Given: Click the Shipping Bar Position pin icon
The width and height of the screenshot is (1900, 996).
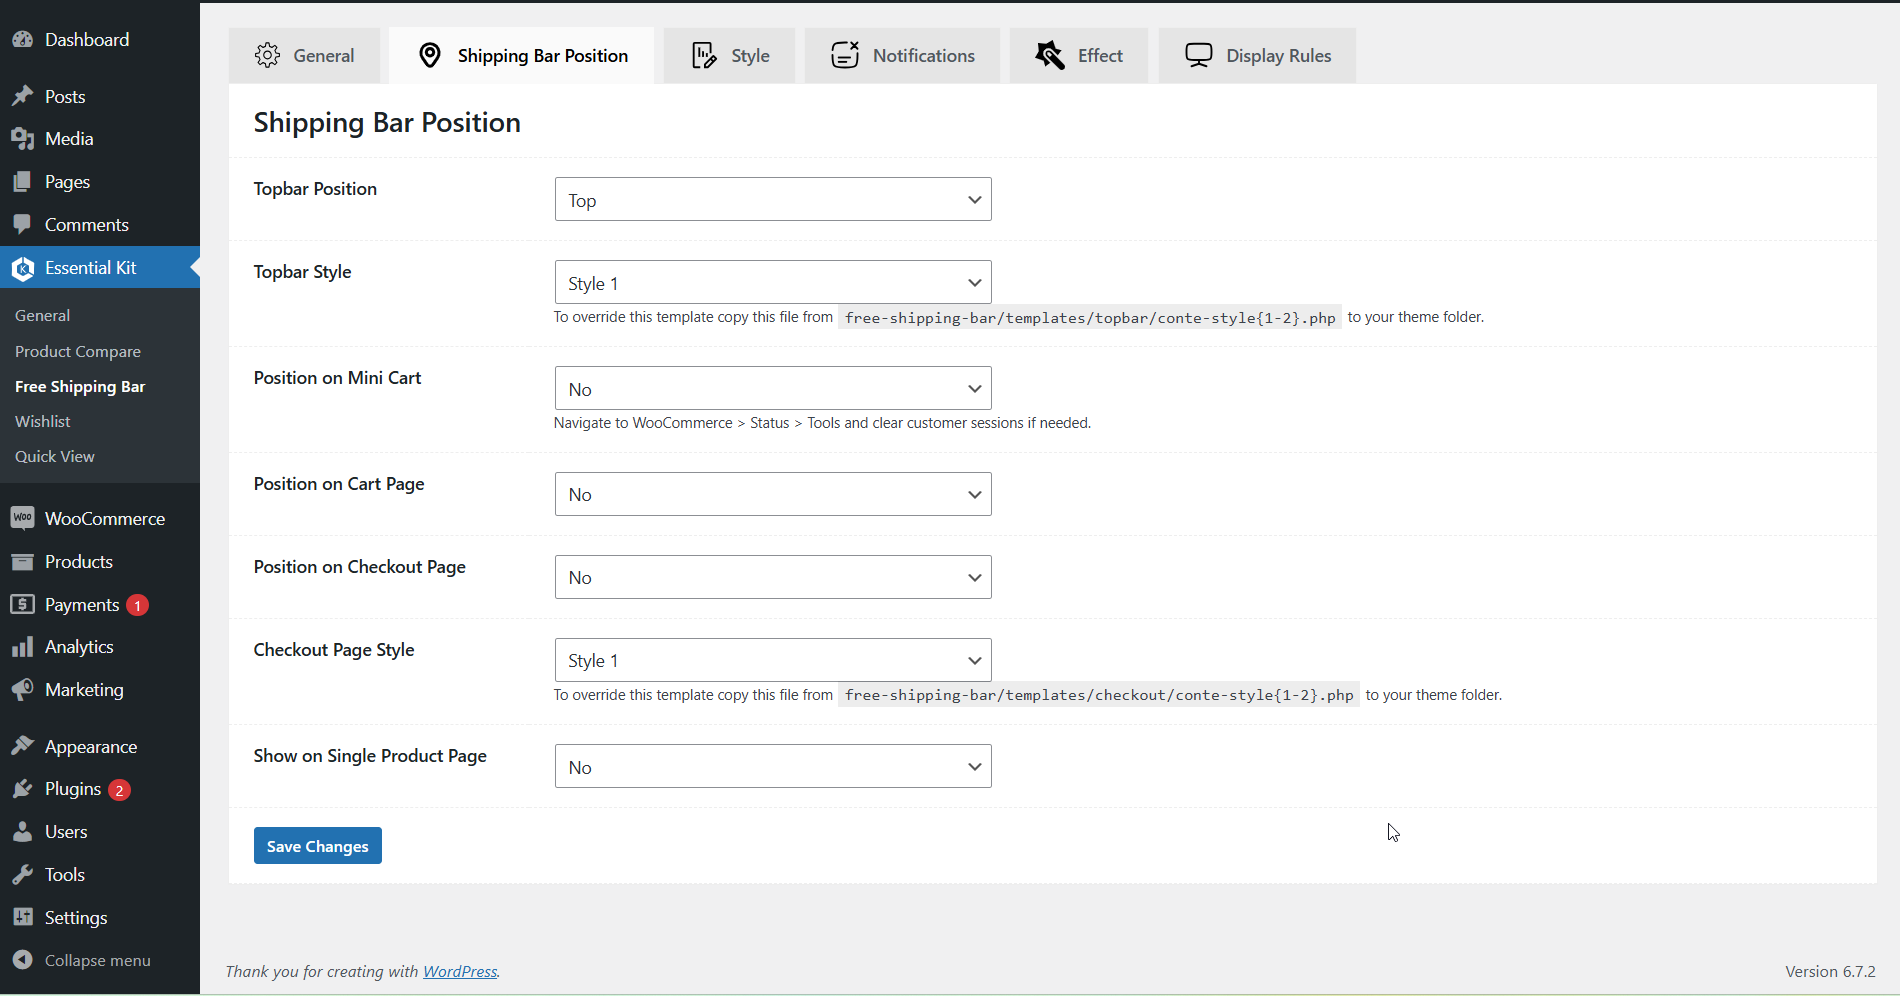Looking at the screenshot, I should (430, 55).
